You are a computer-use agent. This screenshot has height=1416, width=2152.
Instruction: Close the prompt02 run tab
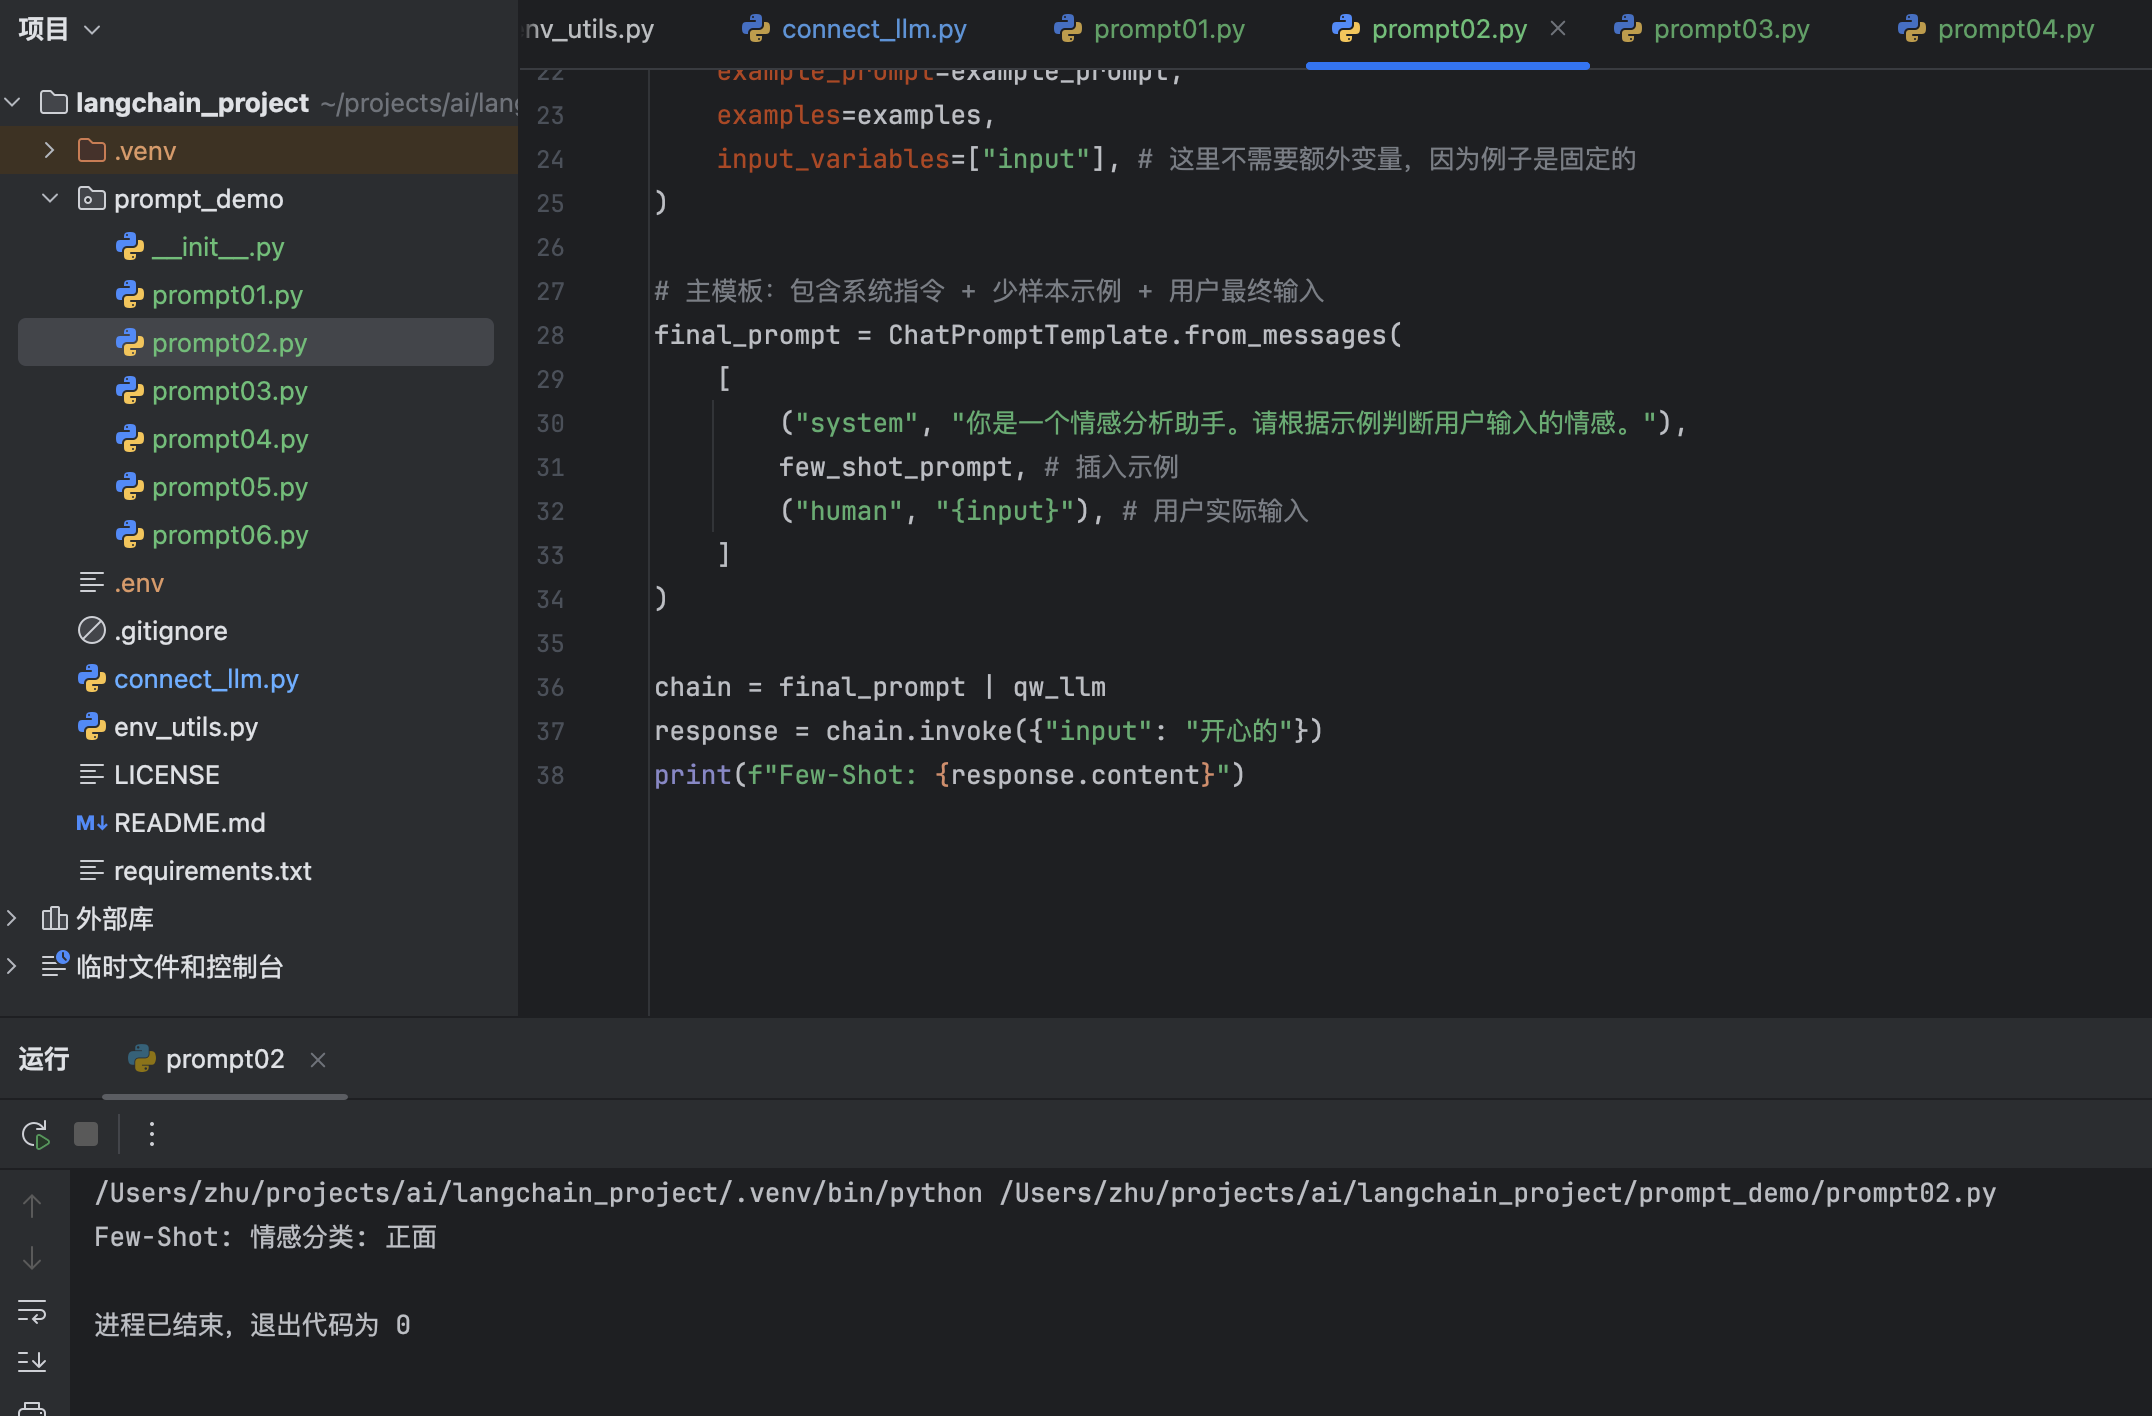[318, 1060]
